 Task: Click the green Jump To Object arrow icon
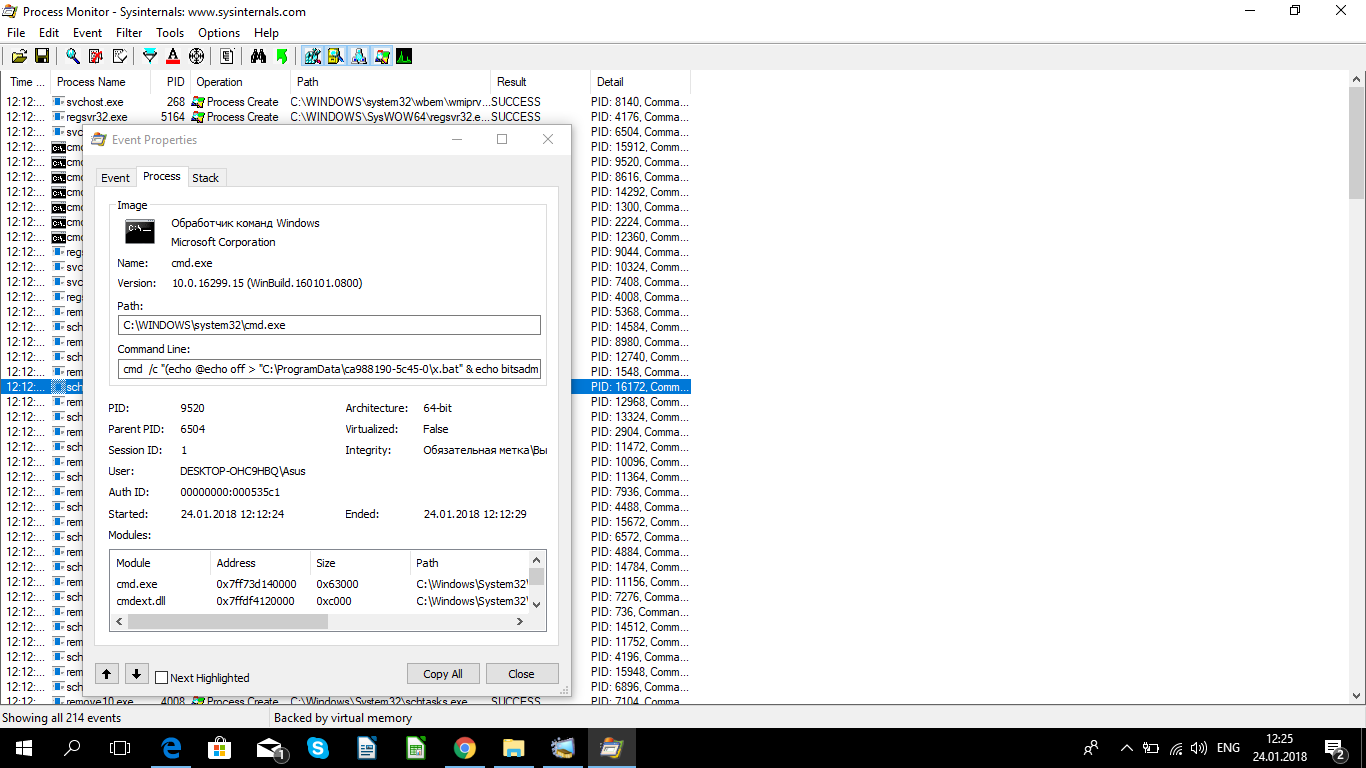281,56
